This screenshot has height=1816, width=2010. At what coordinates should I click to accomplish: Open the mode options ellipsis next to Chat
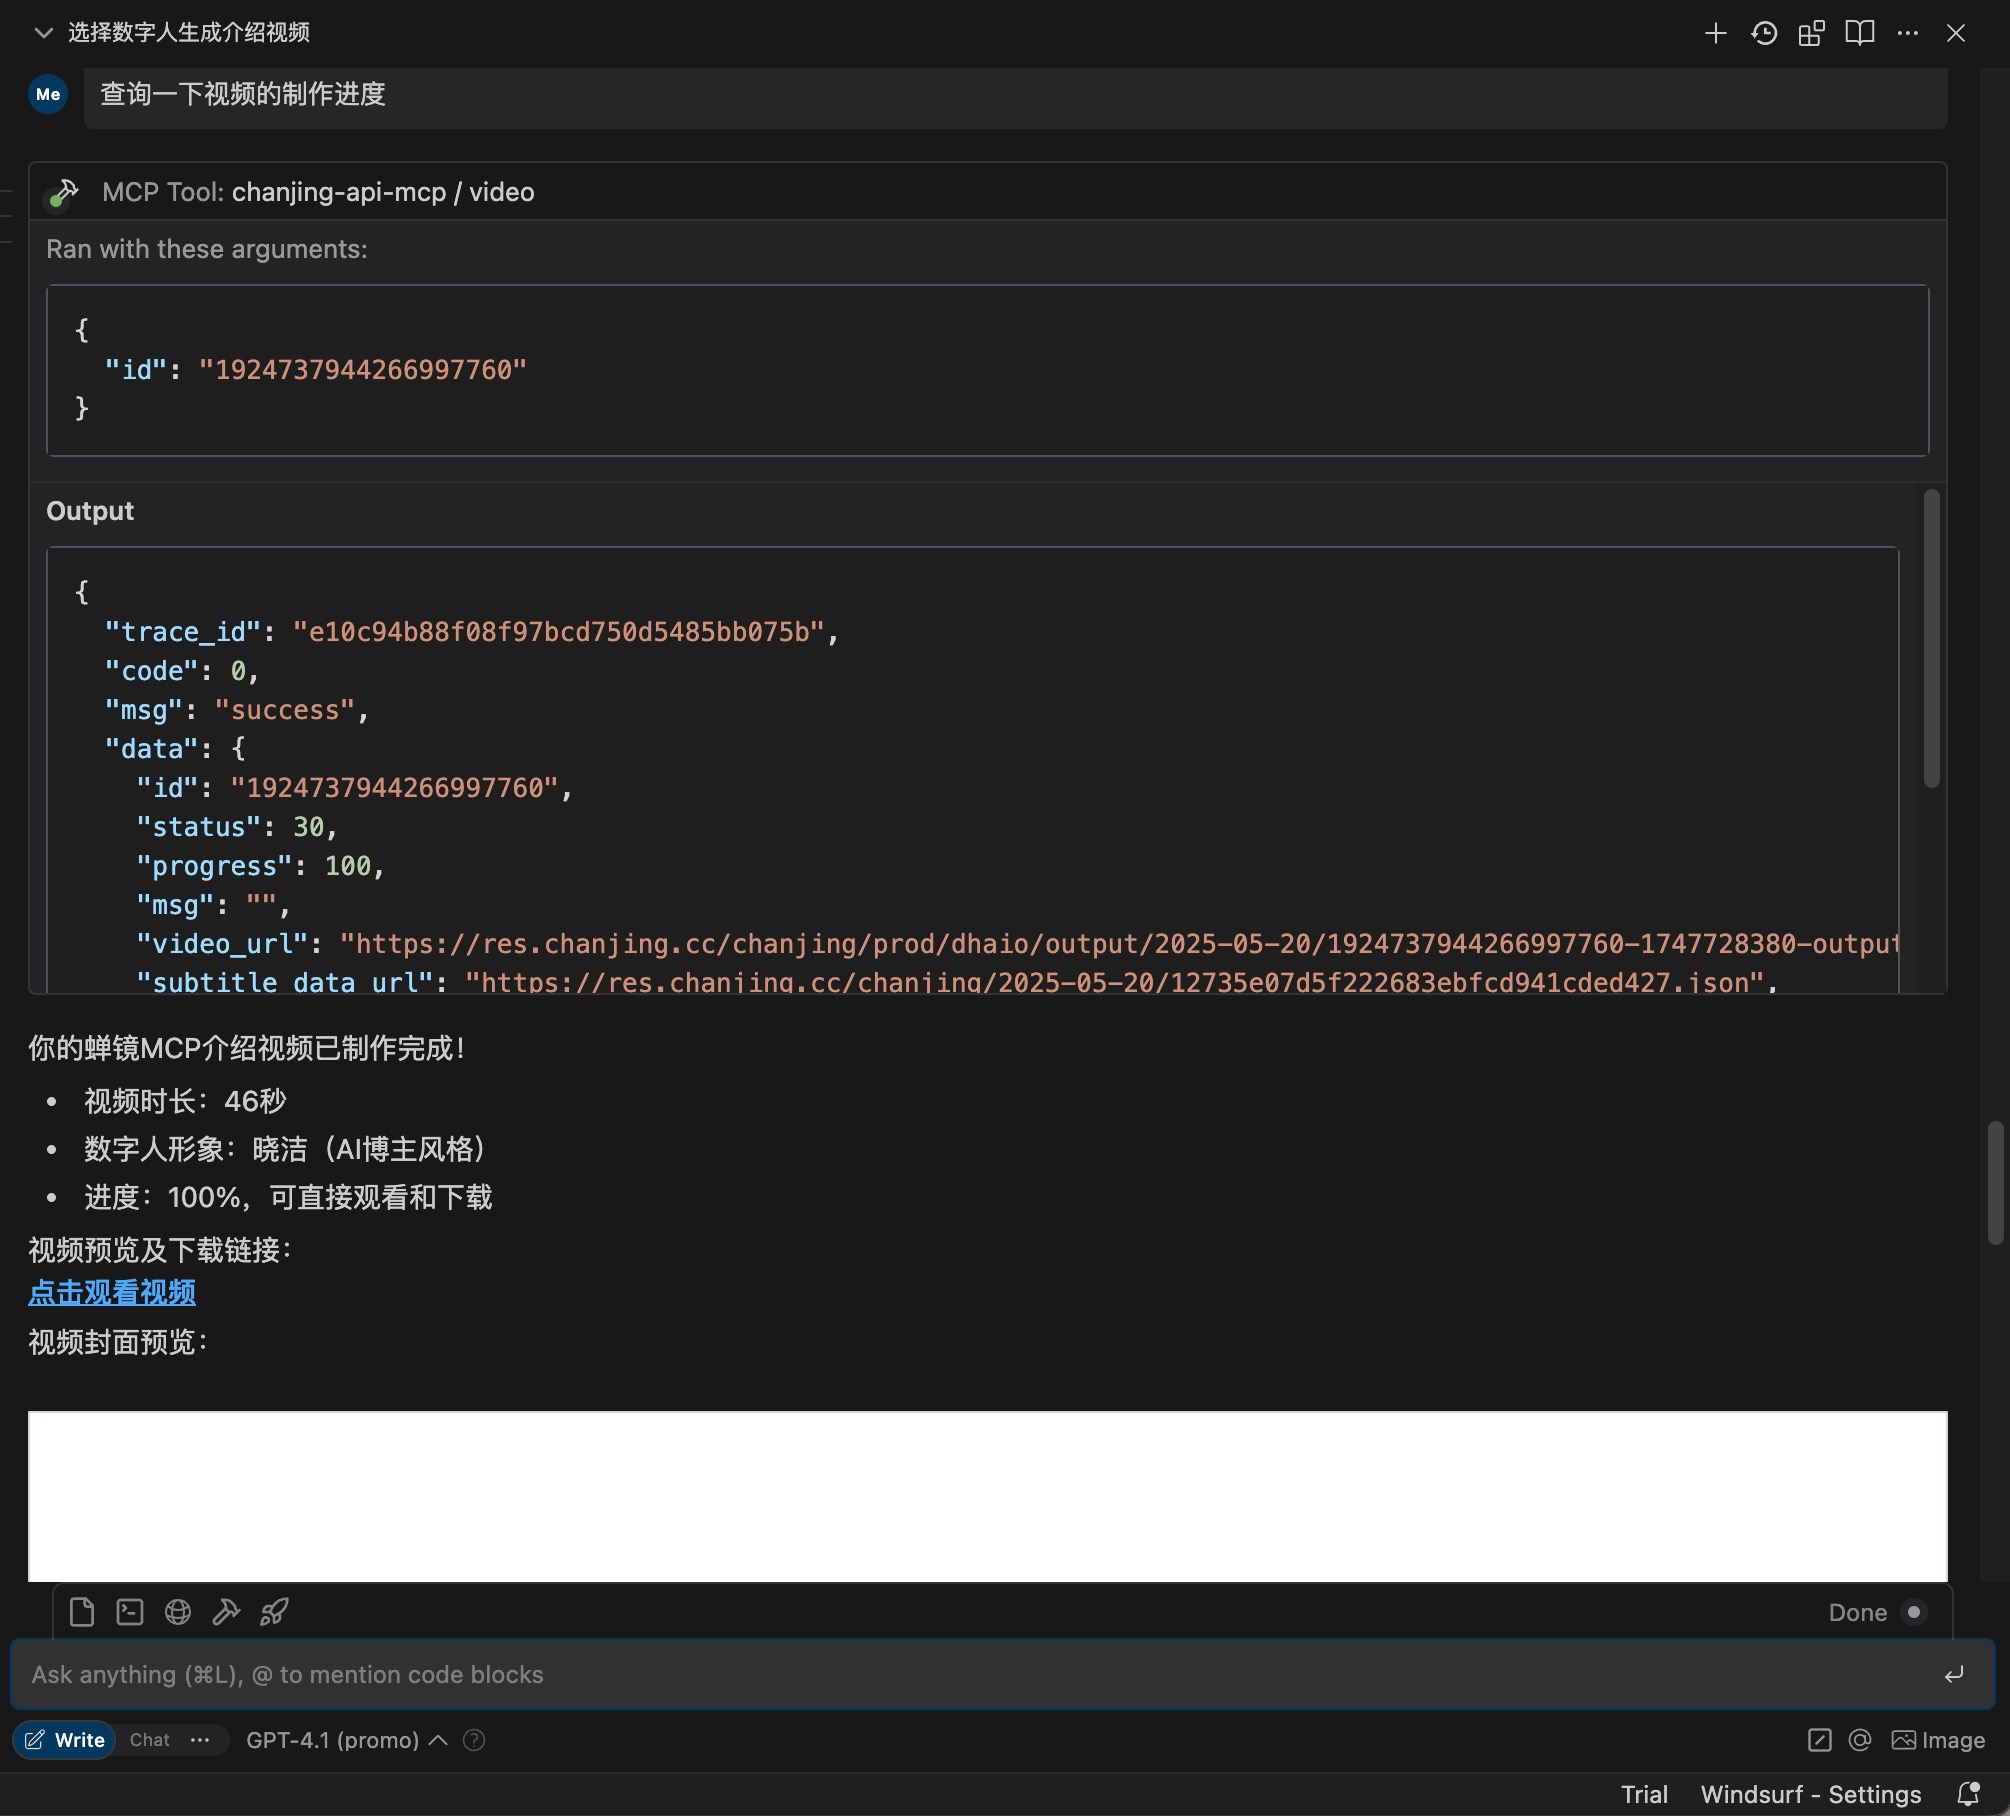(200, 1740)
